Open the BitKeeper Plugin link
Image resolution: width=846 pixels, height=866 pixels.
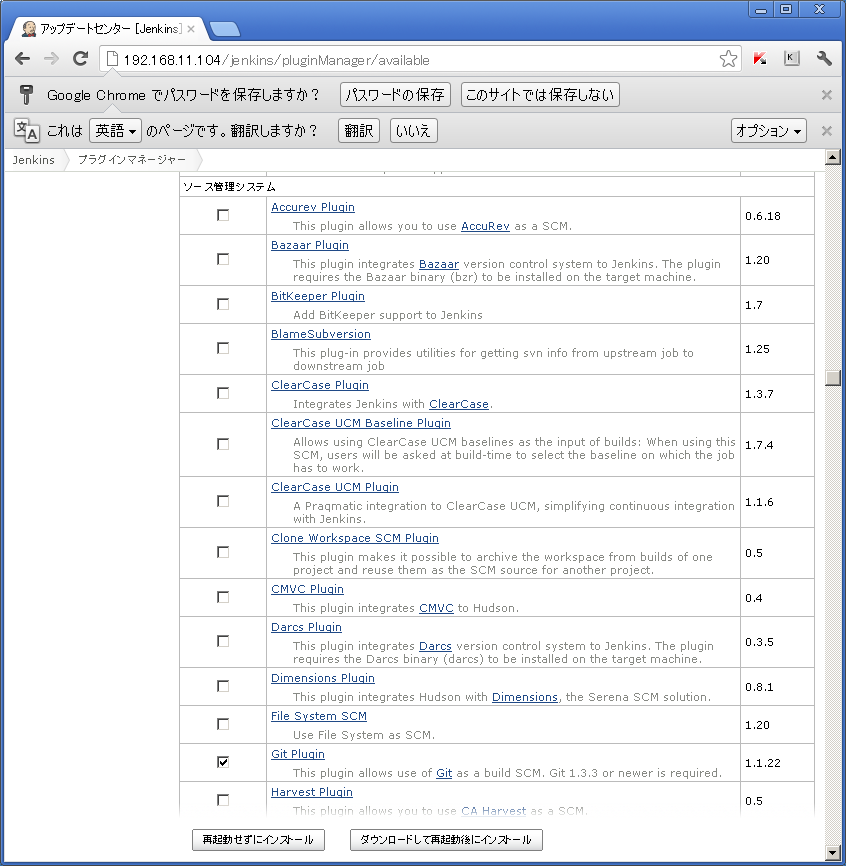point(318,296)
